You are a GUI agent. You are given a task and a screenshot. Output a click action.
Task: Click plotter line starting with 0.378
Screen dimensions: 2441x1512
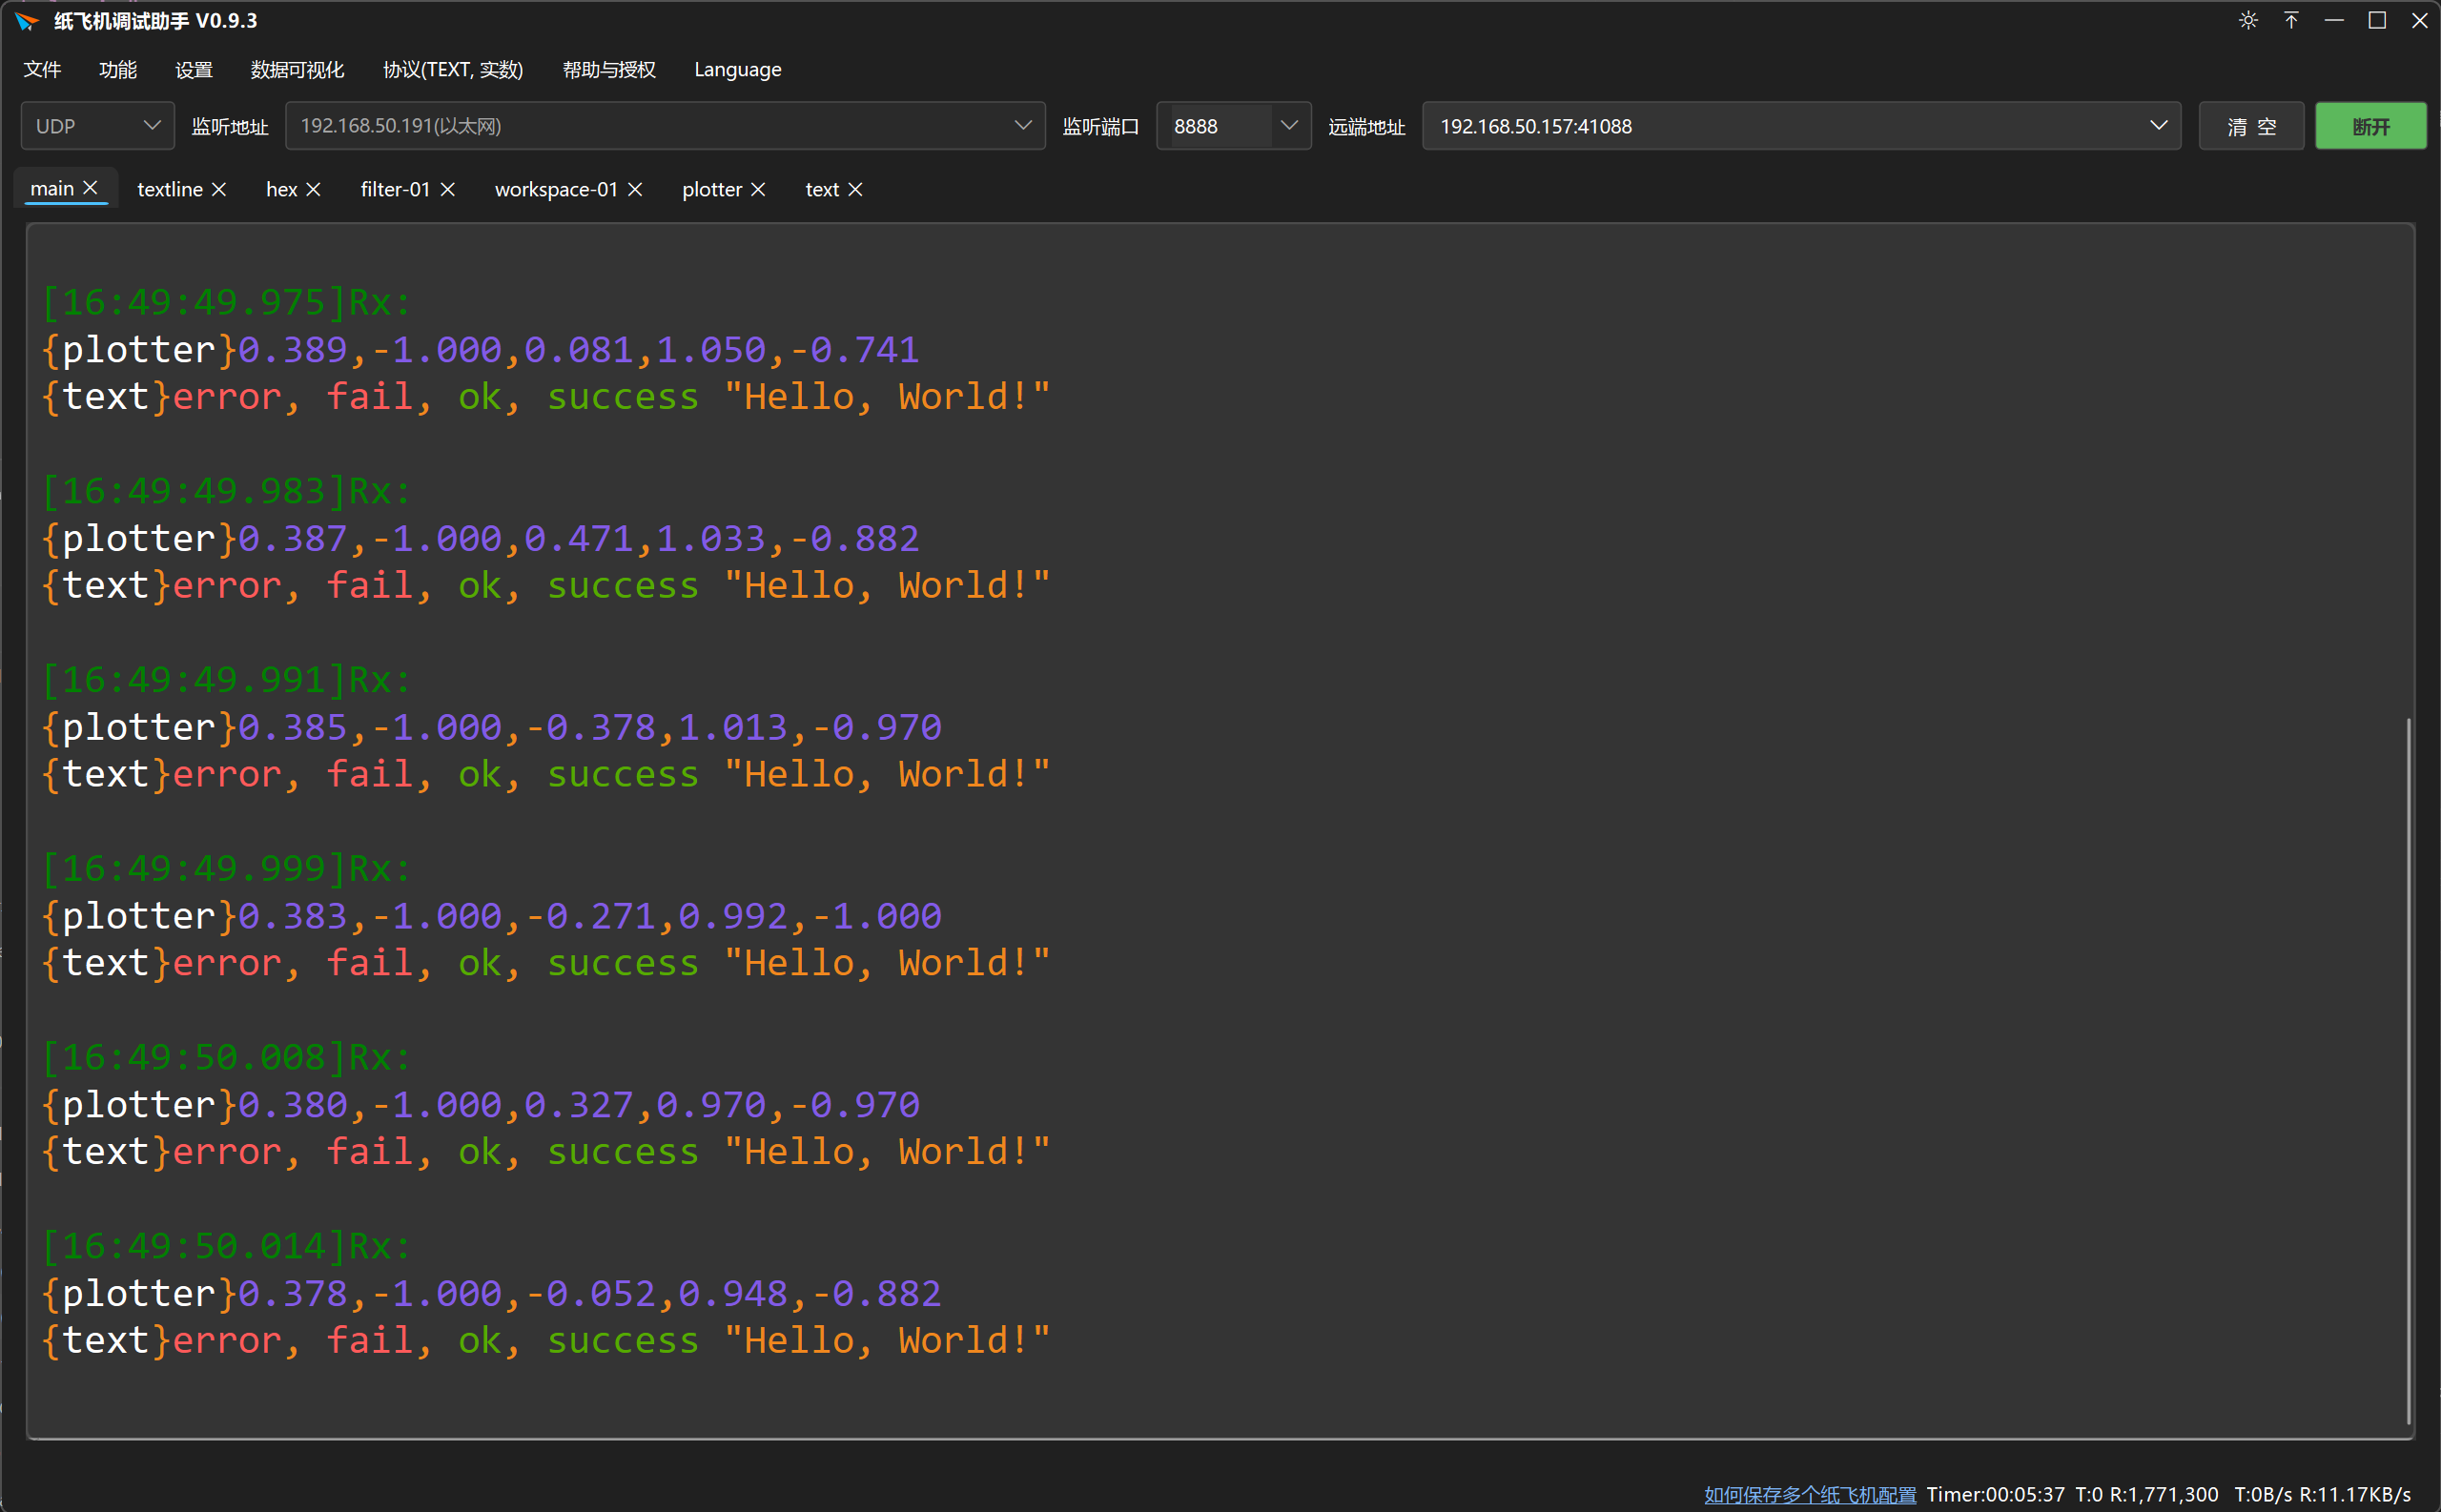[x=491, y=1294]
